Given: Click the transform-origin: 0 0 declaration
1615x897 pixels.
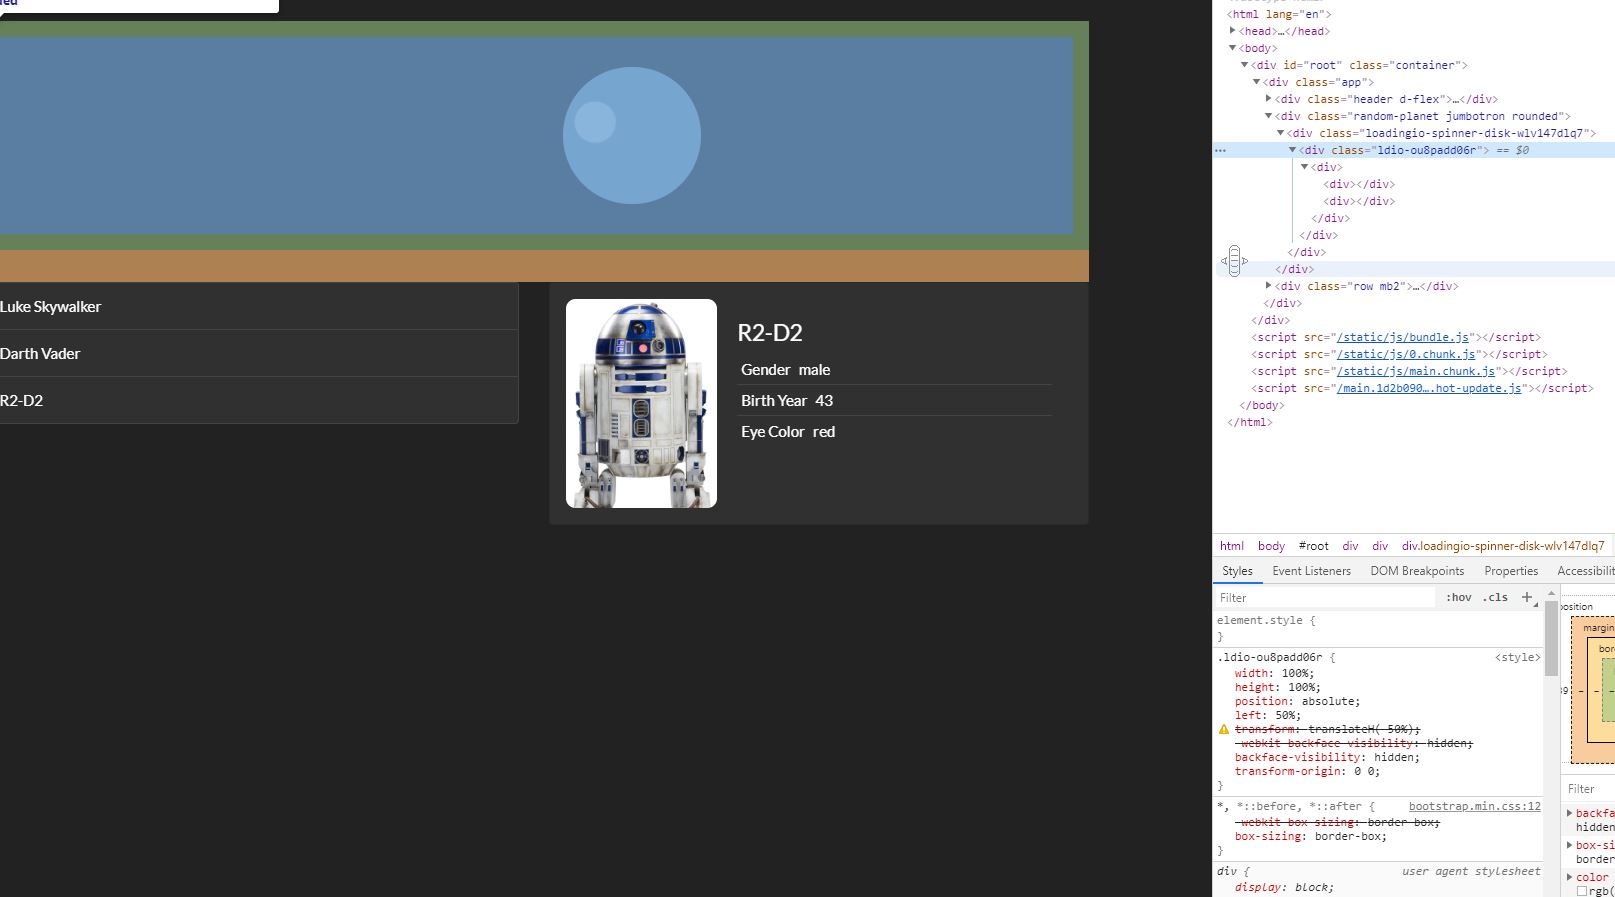Looking at the screenshot, I should click(1308, 771).
